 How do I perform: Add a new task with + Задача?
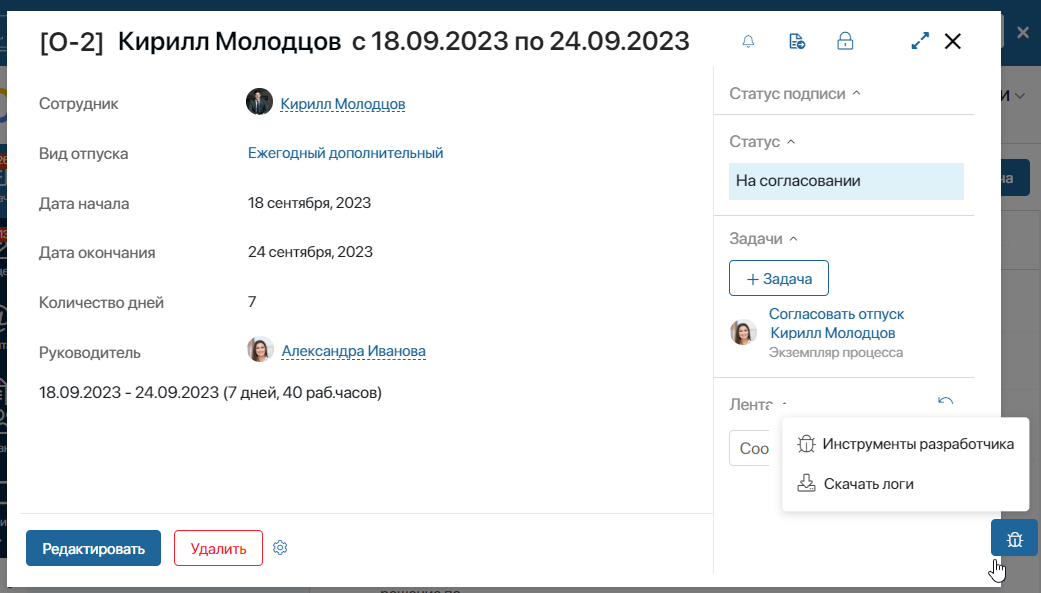pos(779,278)
